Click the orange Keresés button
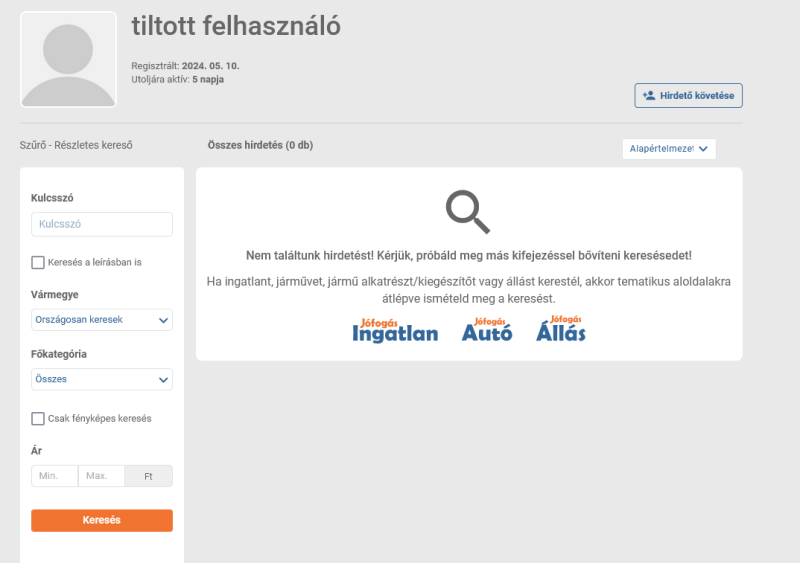 pyautogui.click(x=102, y=520)
